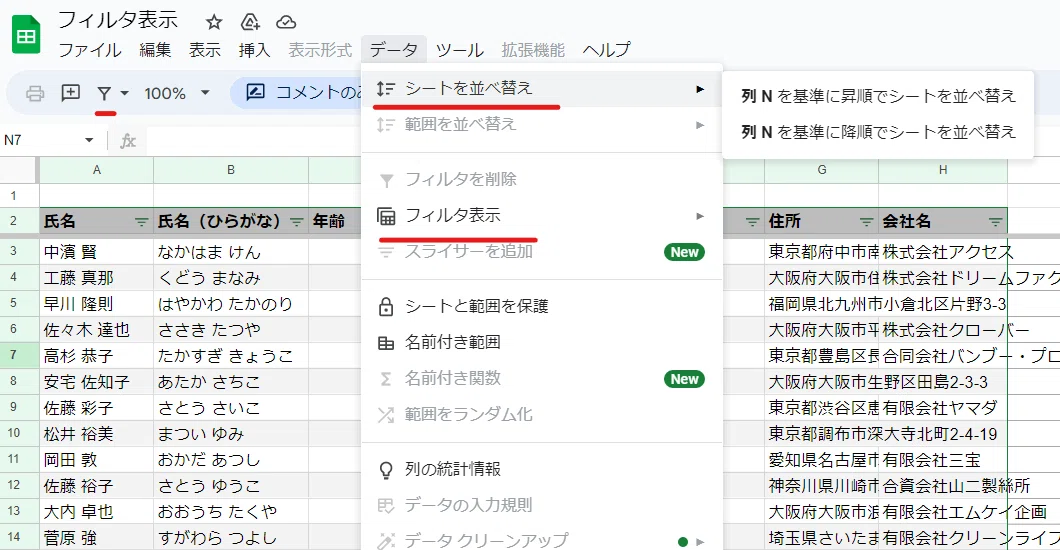This screenshot has width=1060, height=550.
Task: Select シートと範囲を保護 option
Action: coord(541,306)
